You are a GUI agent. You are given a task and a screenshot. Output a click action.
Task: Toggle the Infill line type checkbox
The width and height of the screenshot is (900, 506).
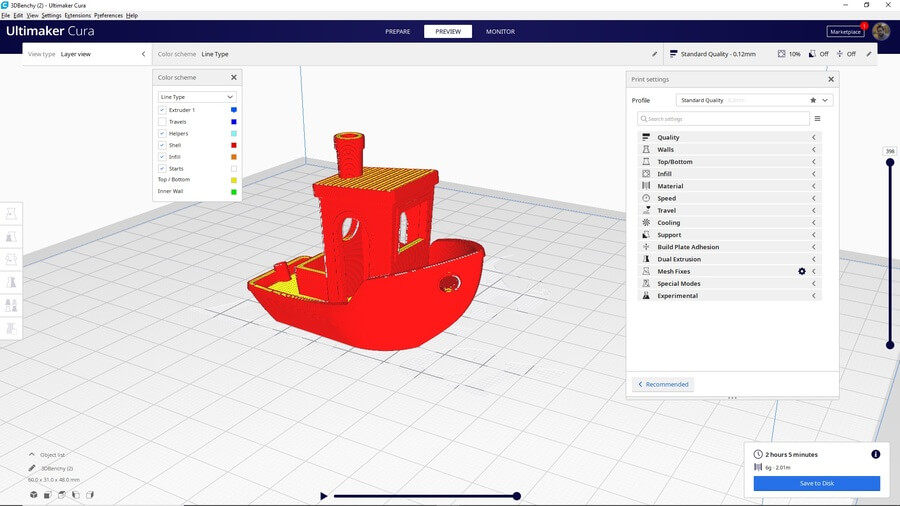point(162,156)
